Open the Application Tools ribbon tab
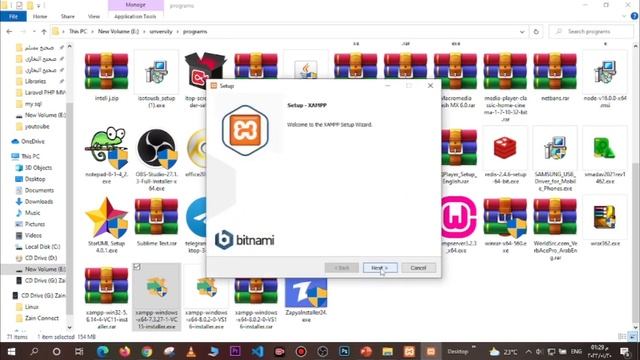 click(135, 16)
